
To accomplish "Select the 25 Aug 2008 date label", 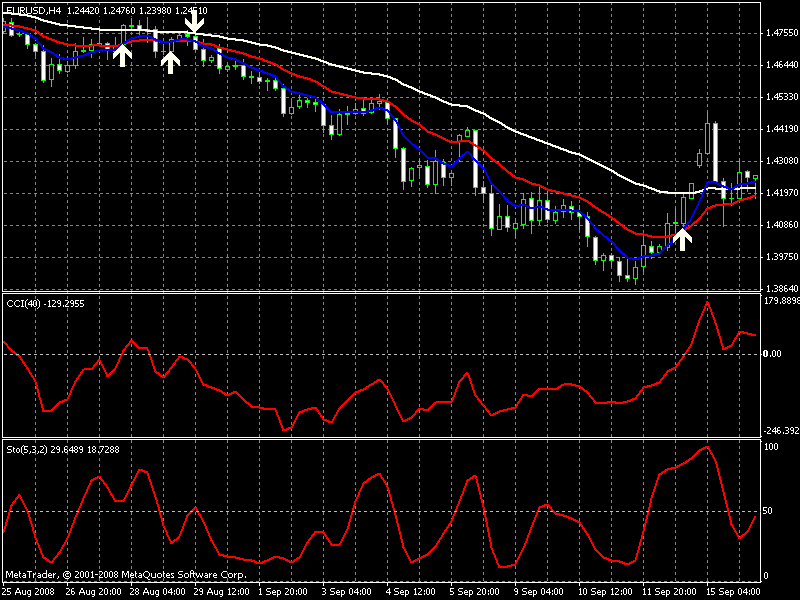I will (26, 591).
